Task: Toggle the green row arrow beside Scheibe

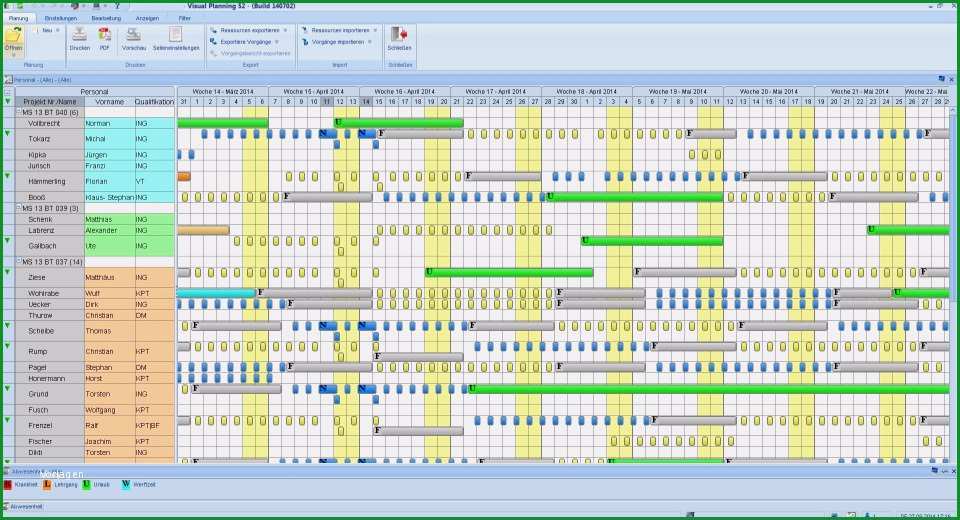Action: [7, 325]
